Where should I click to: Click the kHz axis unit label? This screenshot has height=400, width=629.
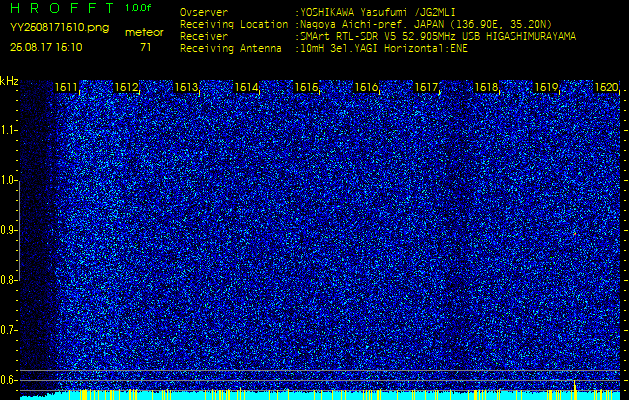9,81
